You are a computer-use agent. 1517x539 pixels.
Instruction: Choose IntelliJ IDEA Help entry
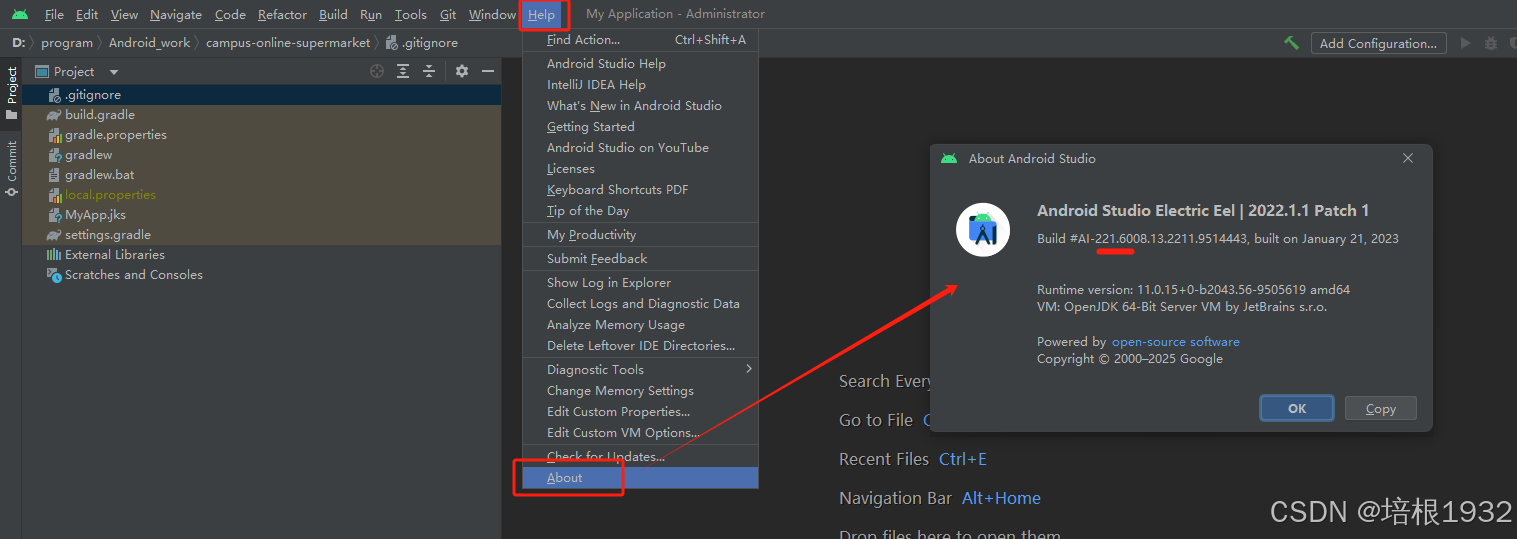640,84
